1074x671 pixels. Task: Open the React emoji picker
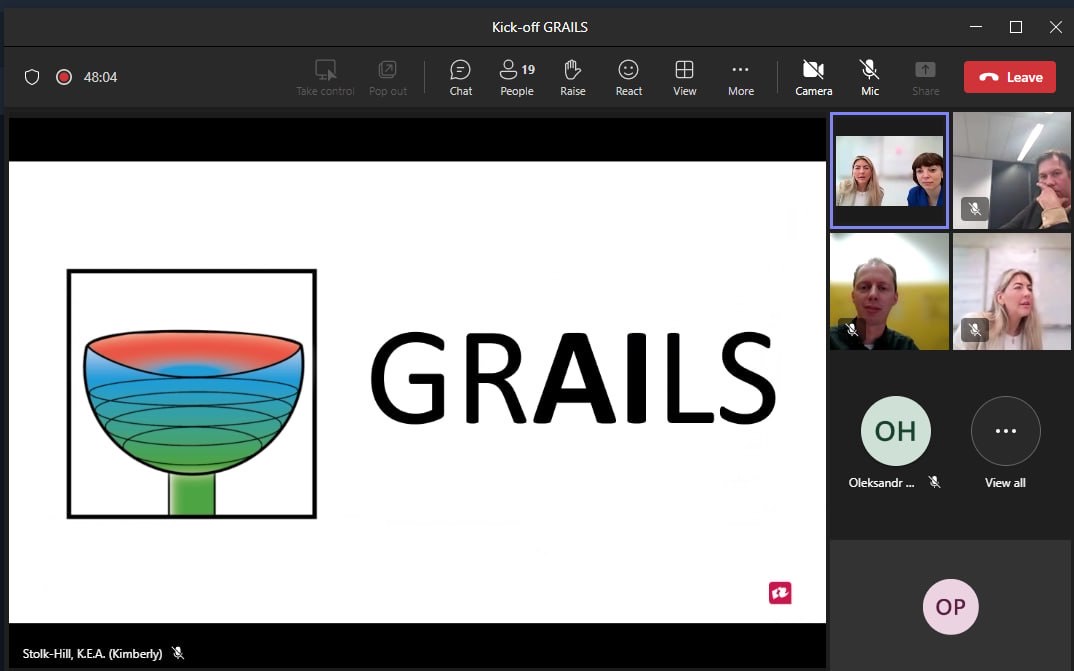[628, 77]
